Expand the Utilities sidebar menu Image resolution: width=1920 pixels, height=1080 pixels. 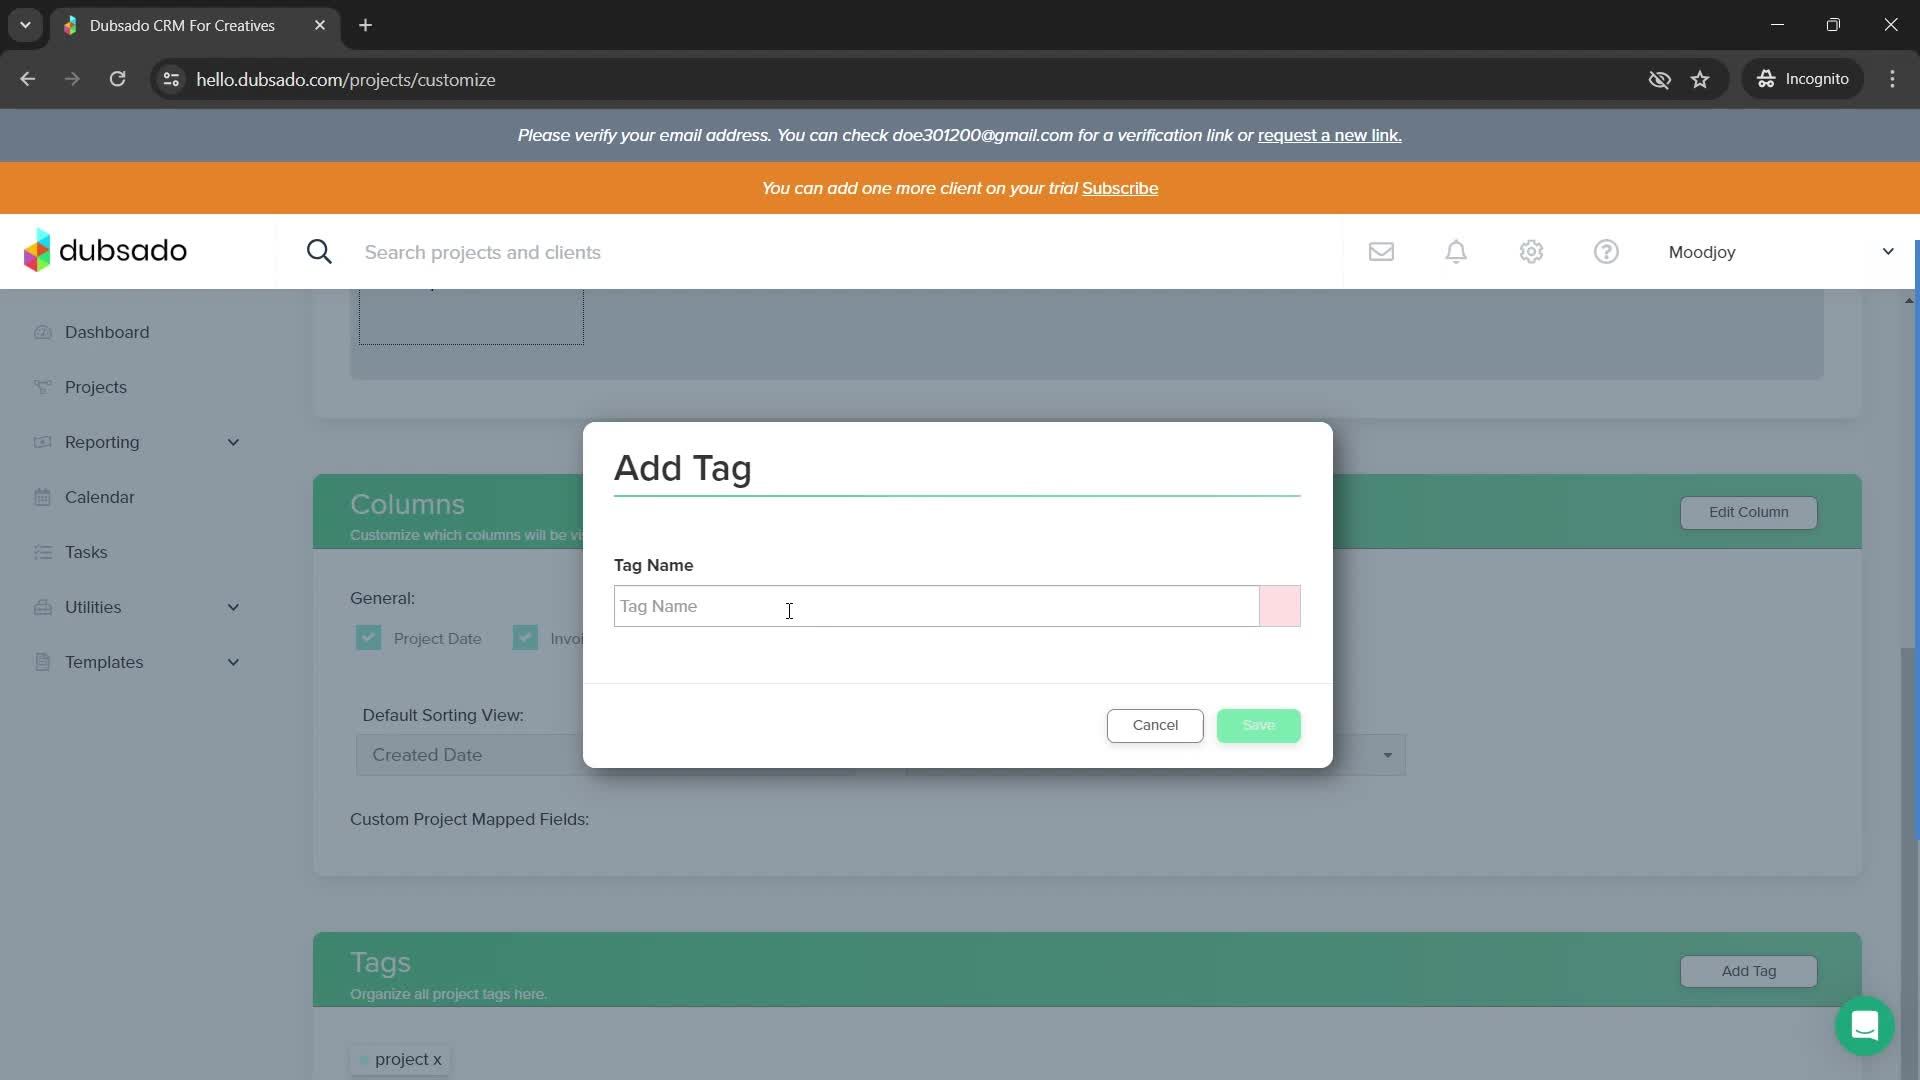pyautogui.click(x=233, y=607)
